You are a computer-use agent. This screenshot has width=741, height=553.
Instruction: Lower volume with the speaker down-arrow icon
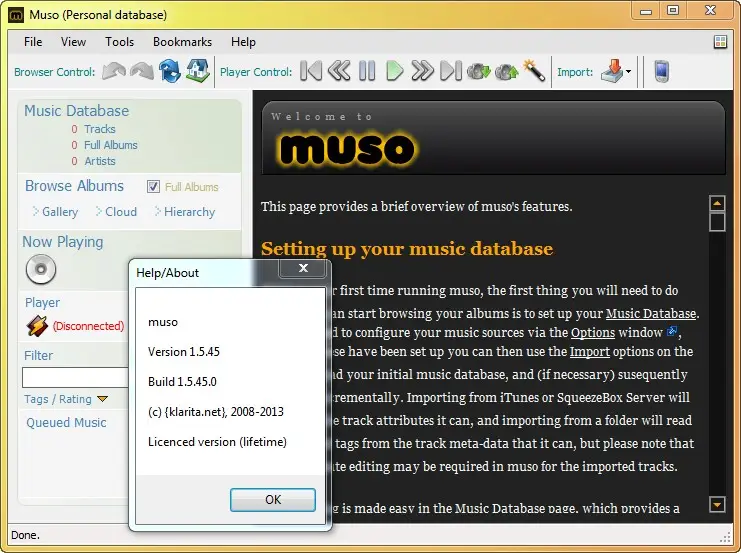coord(479,72)
